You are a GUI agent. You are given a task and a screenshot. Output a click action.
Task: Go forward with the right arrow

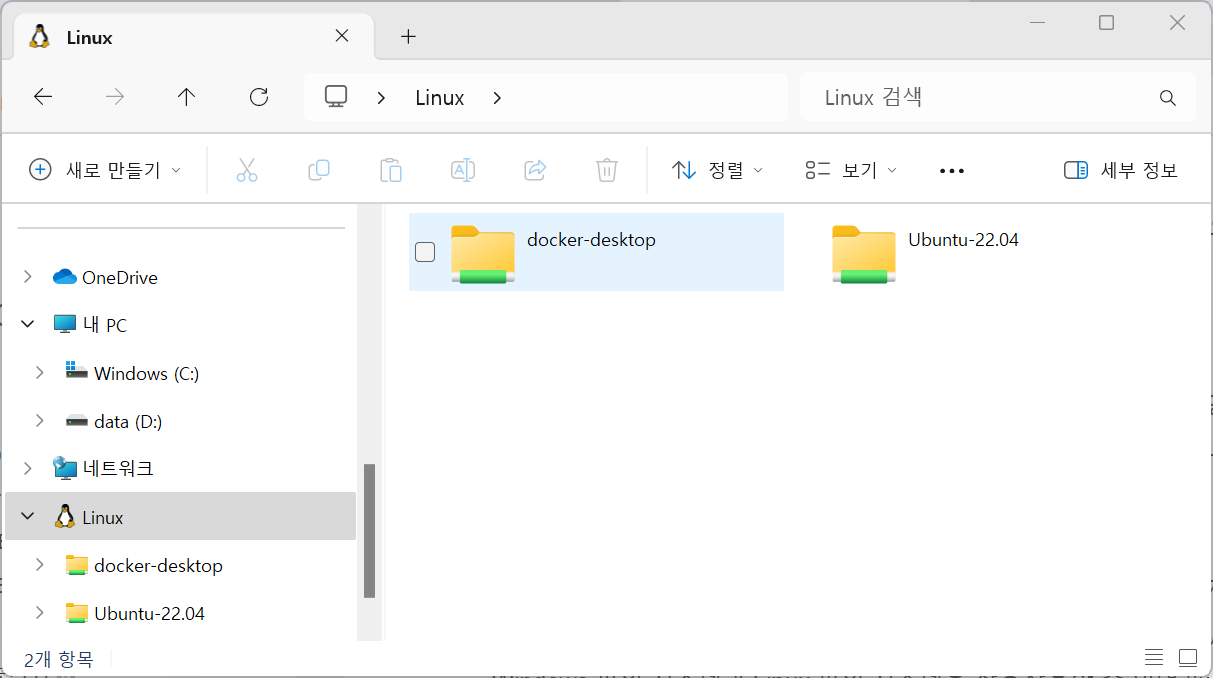coord(115,97)
